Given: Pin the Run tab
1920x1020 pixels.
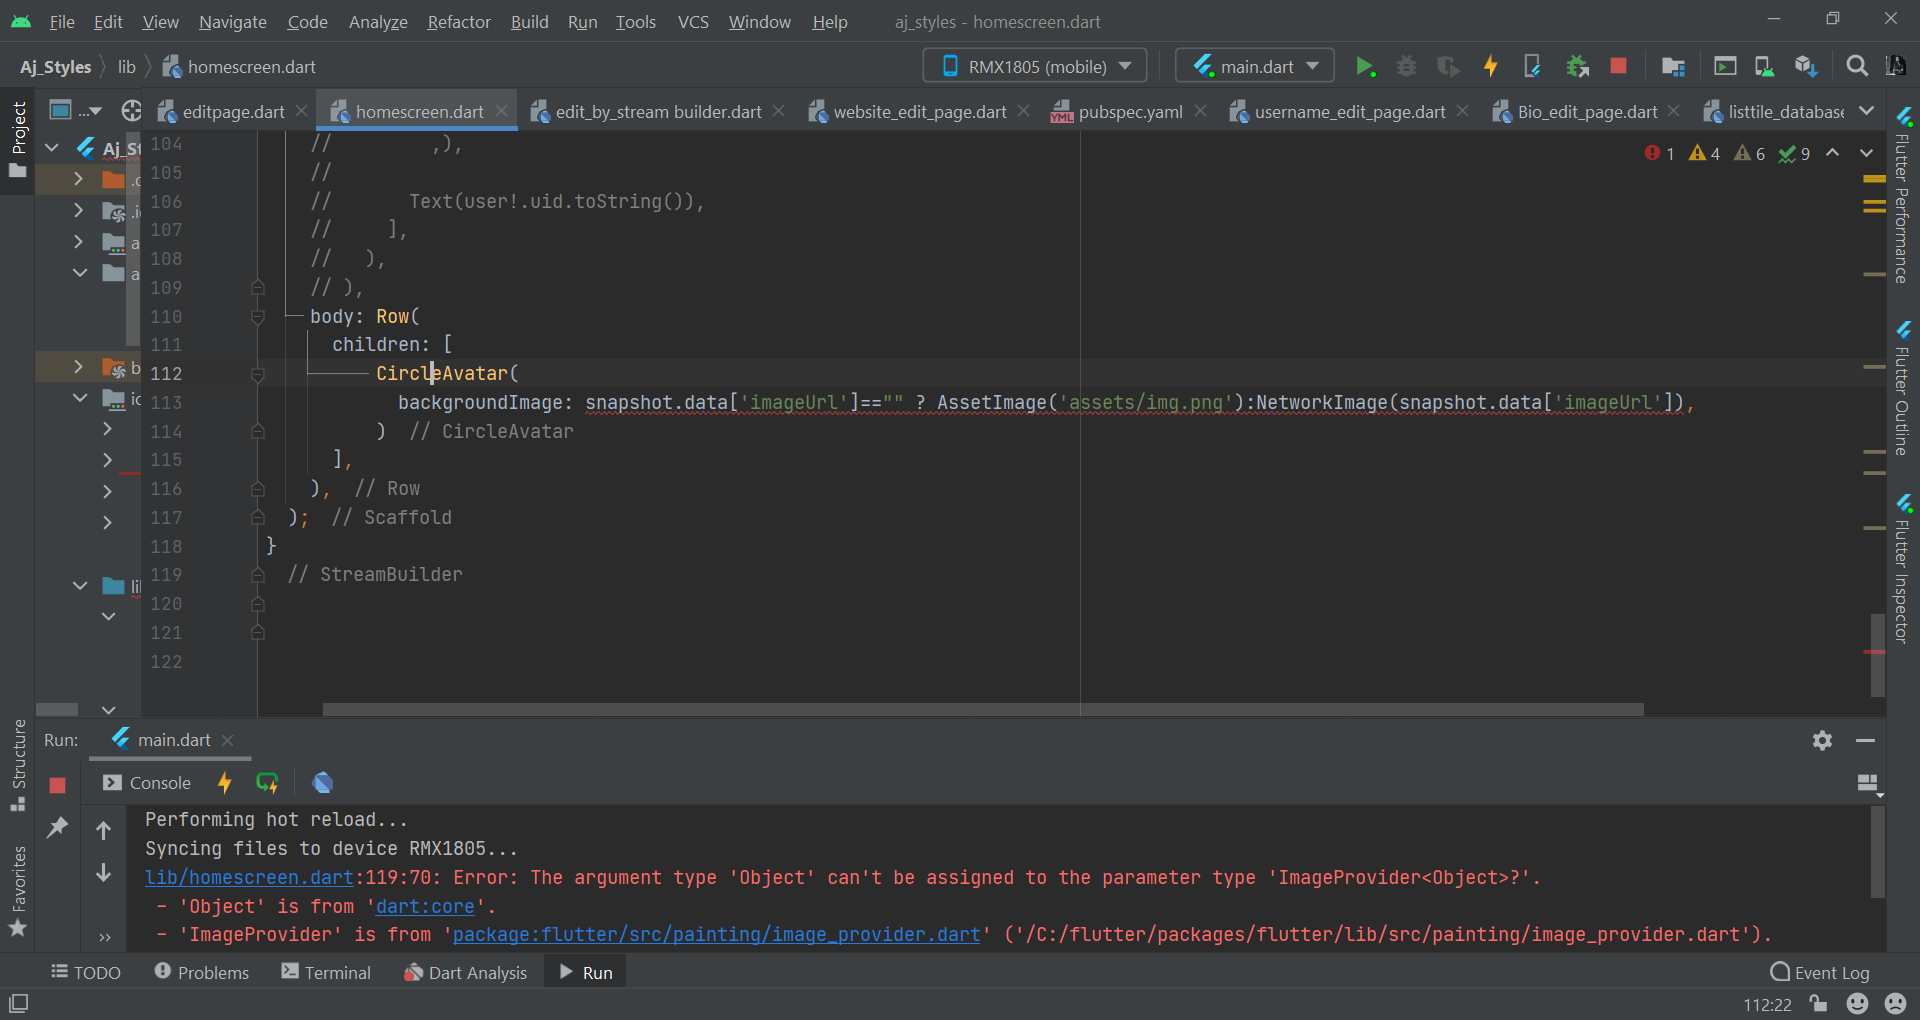Looking at the screenshot, I should (x=57, y=827).
